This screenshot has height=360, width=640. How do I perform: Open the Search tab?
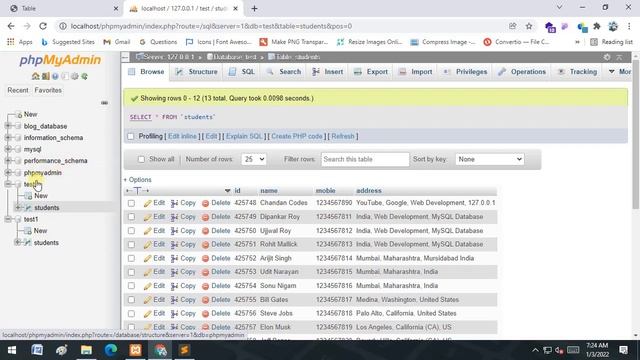pyautogui.click(x=283, y=72)
